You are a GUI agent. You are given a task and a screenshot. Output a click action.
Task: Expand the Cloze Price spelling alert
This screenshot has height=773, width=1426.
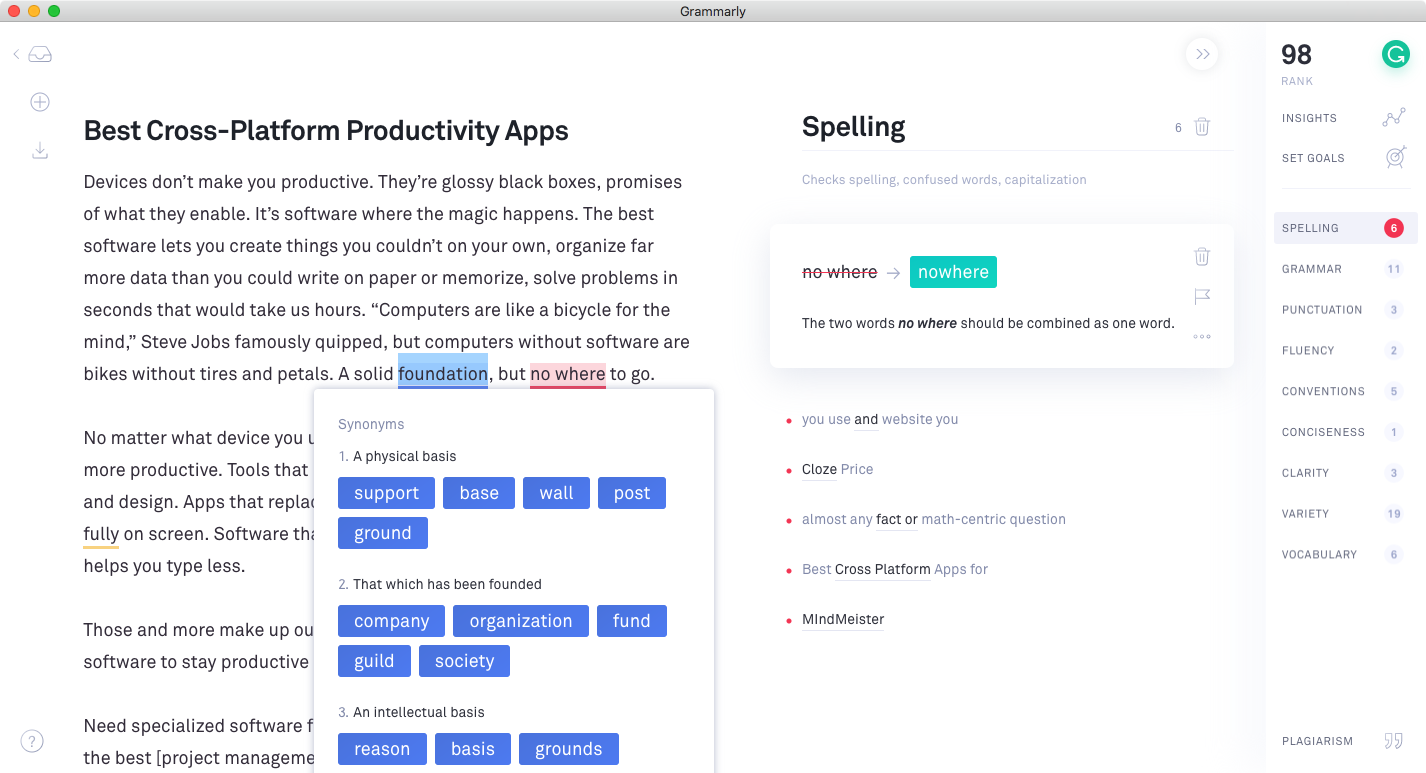click(837, 469)
